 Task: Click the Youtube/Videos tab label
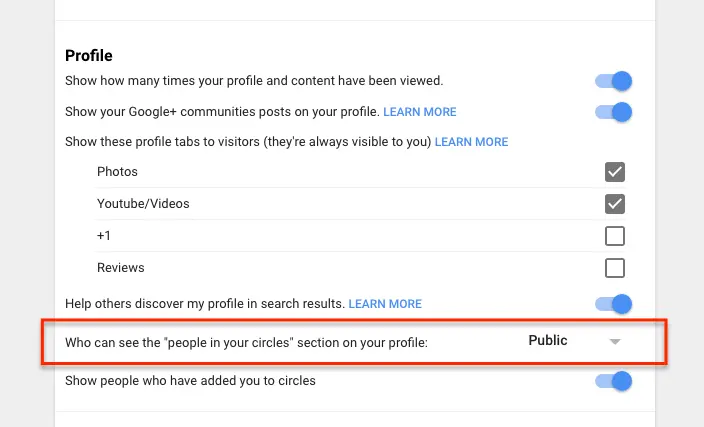(143, 204)
